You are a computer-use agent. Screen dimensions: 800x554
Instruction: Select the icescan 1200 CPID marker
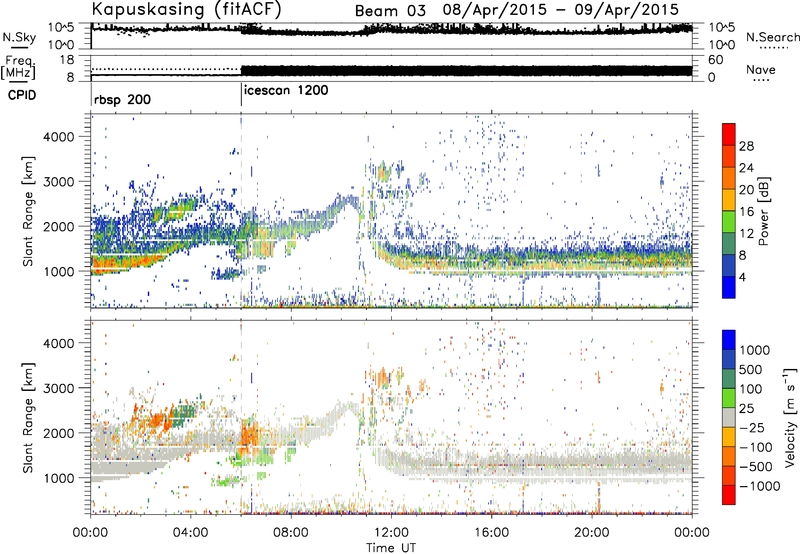286,91
